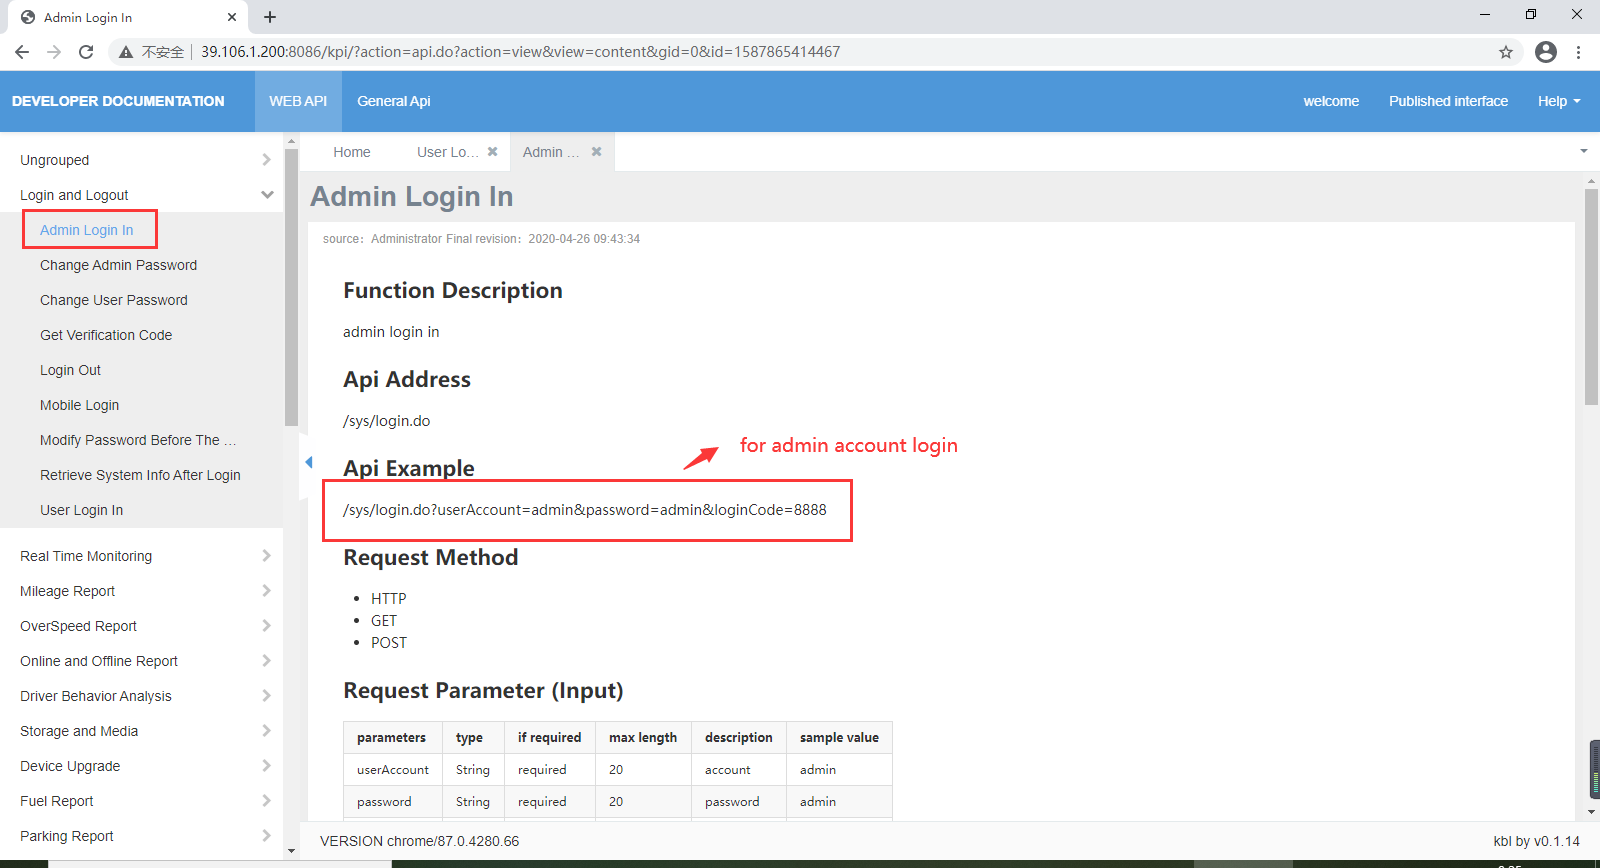Close the User Lo... document tab
1600x868 pixels.
tap(493, 152)
